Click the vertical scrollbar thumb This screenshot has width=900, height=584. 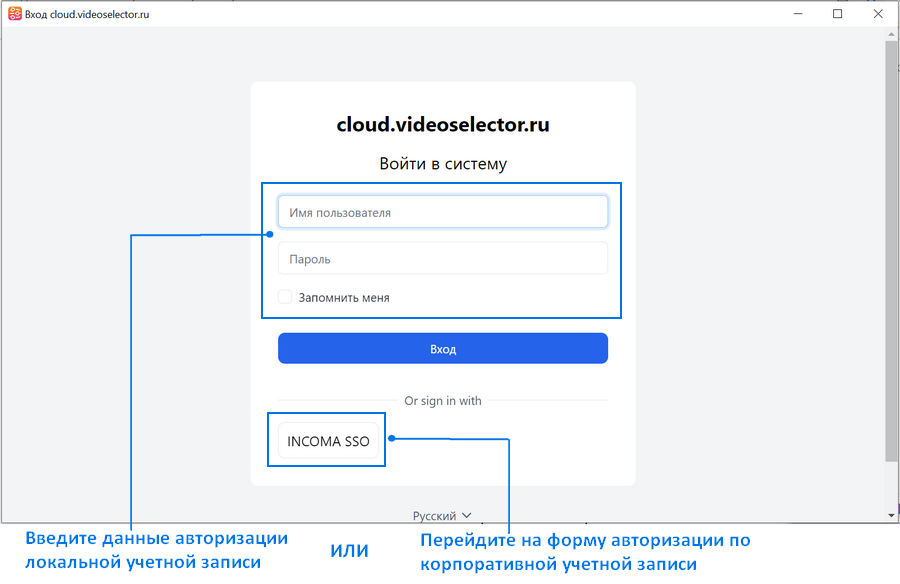tap(891, 251)
